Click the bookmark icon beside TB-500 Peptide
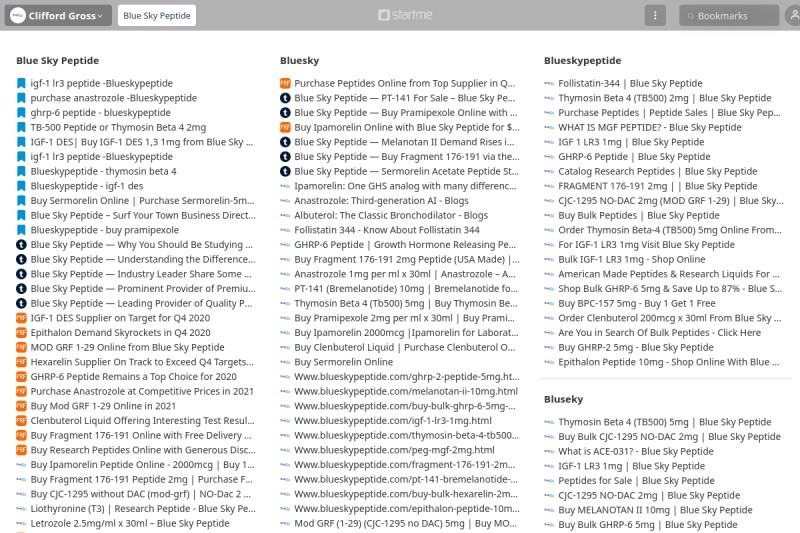The height and width of the screenshot is (533, 800). coord(21,128)
